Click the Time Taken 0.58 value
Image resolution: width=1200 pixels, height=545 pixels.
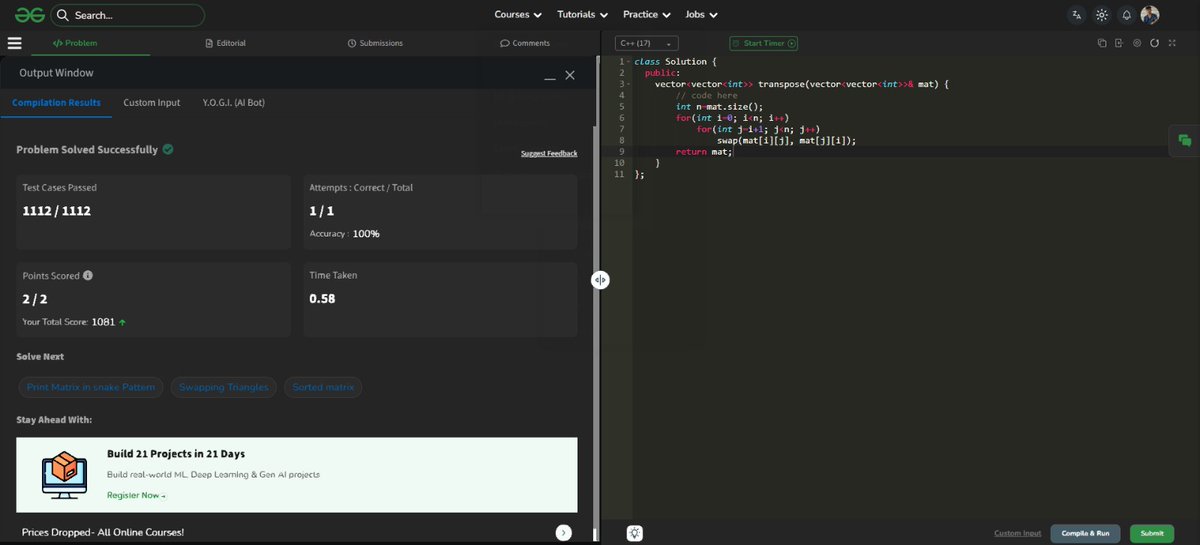click(322, 298)
